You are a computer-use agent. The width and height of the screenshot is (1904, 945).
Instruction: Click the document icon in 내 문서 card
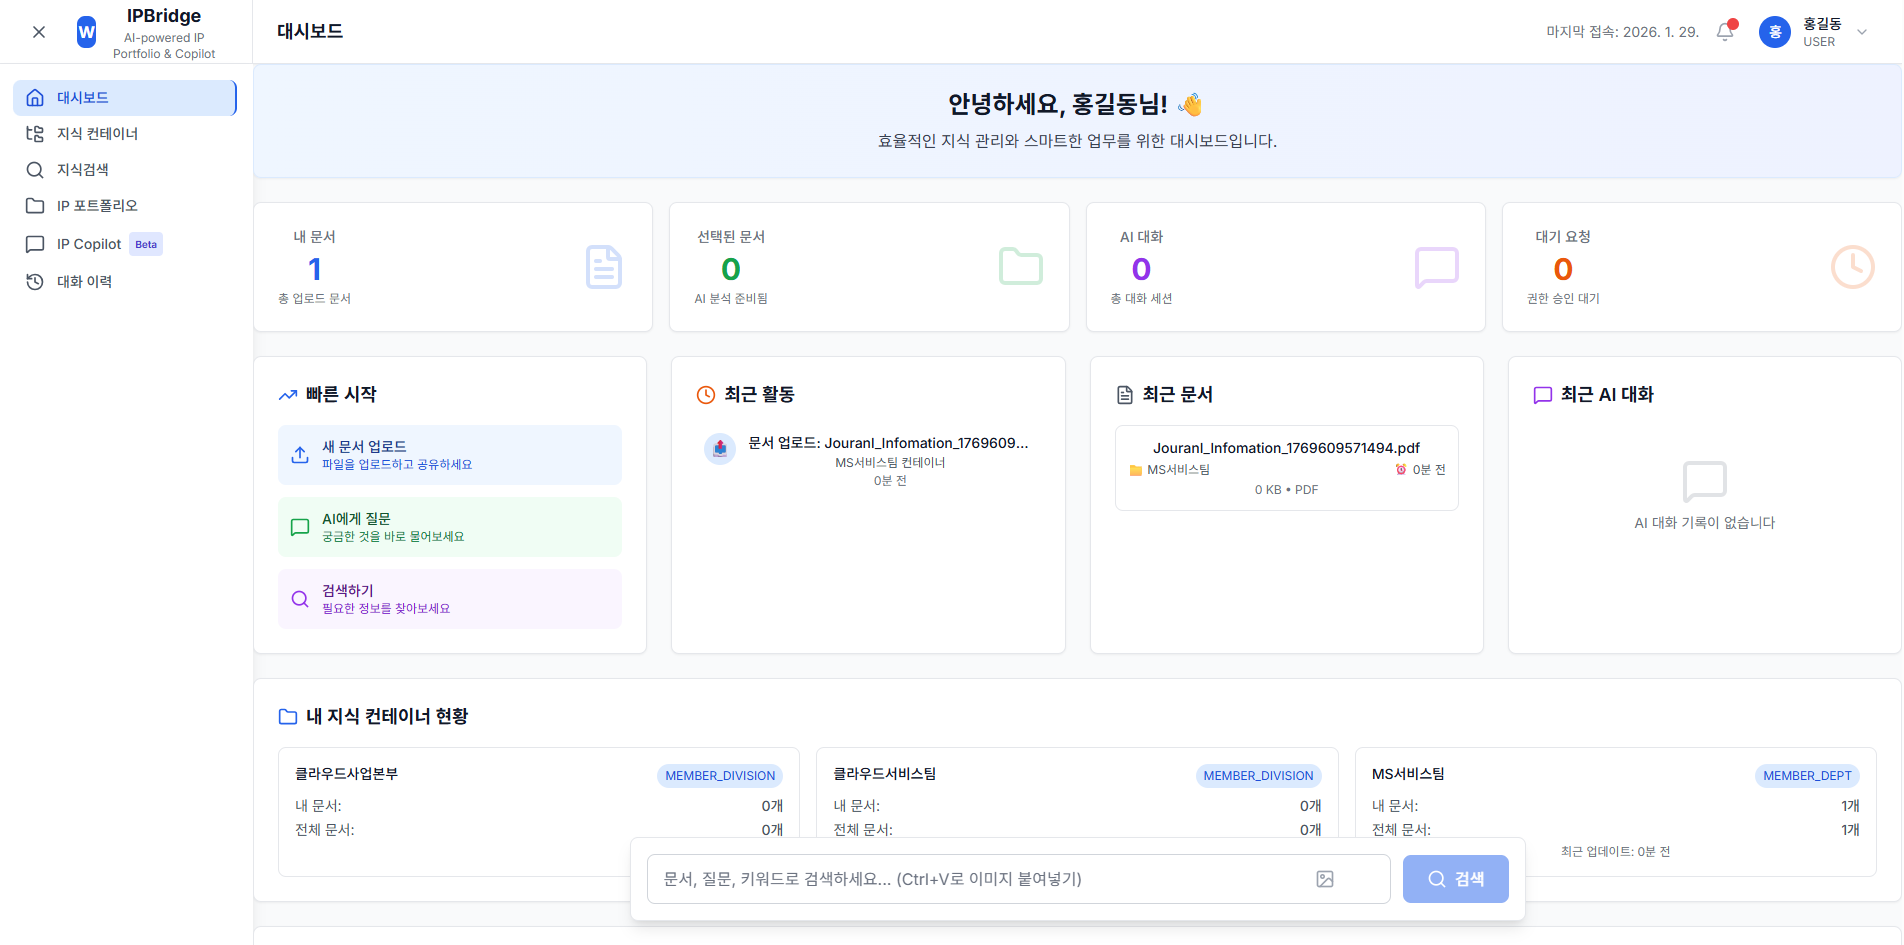coord(603,267)
